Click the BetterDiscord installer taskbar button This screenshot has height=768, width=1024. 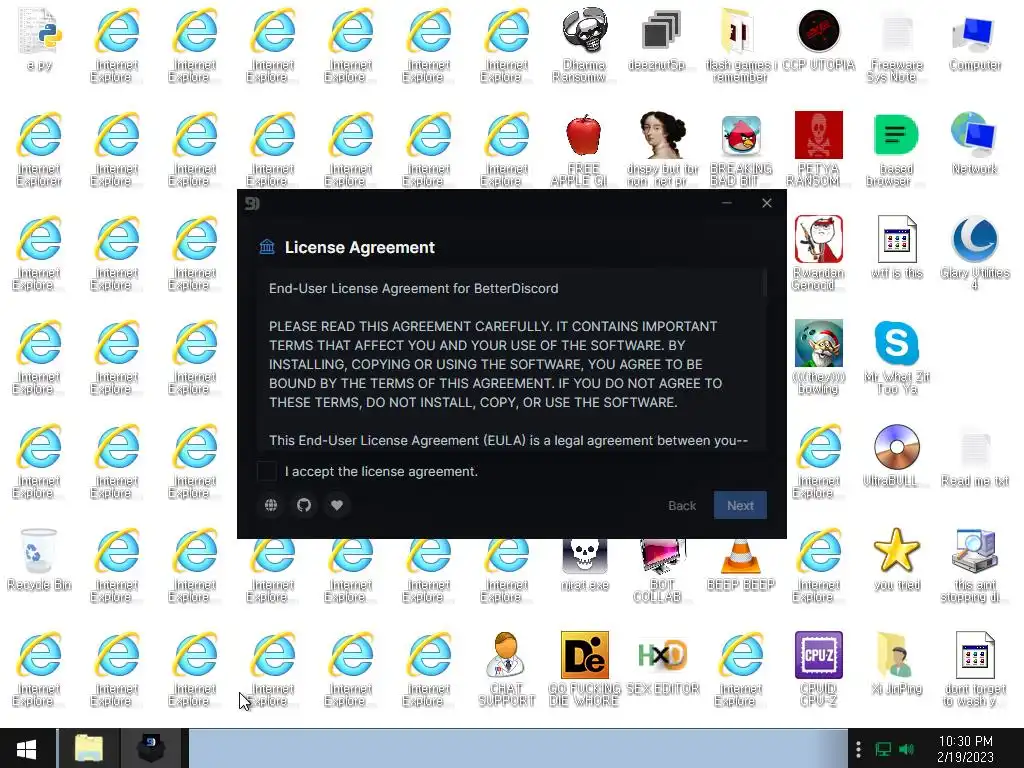[151, 748]
